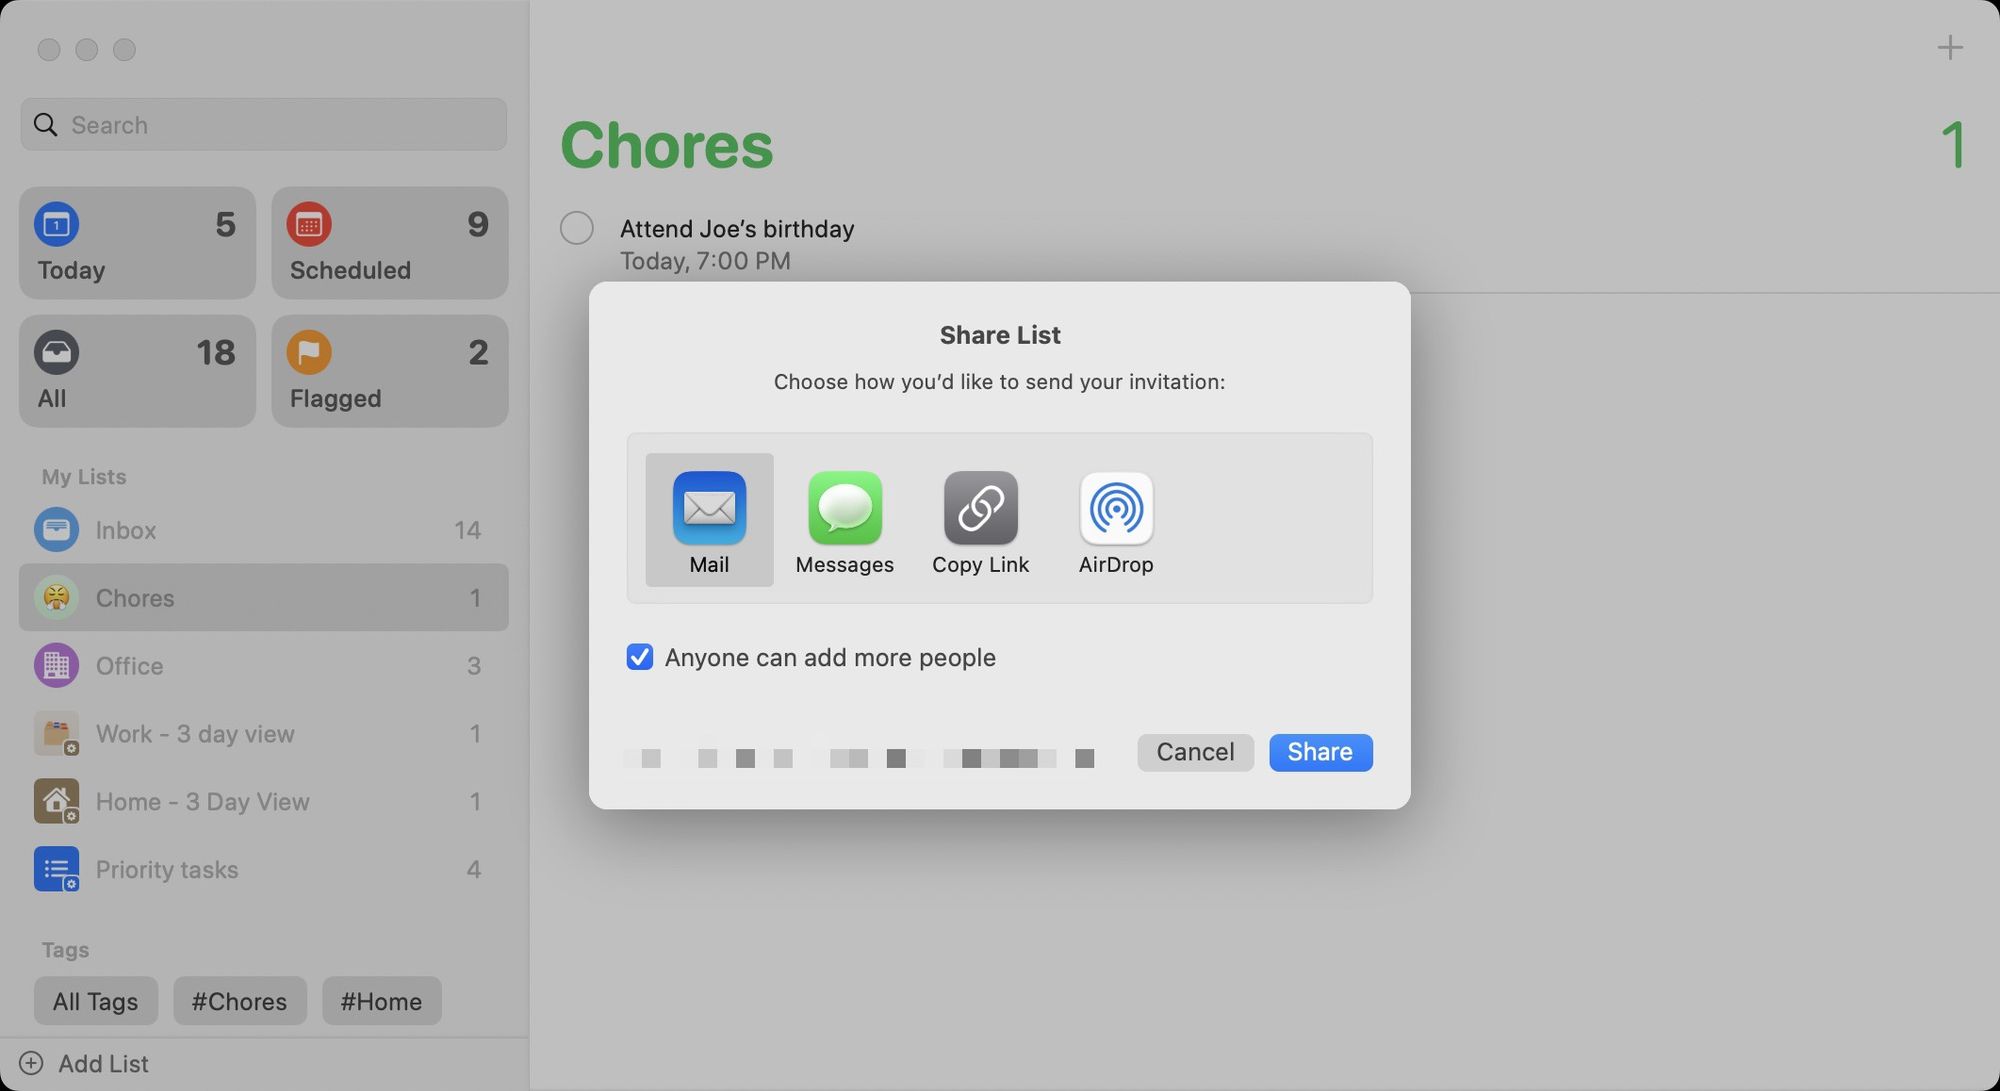Viewport: 2000px width, 1091px height.
Task: Click the plus icon to add a reminder
Action: (x=1949, y=47)
